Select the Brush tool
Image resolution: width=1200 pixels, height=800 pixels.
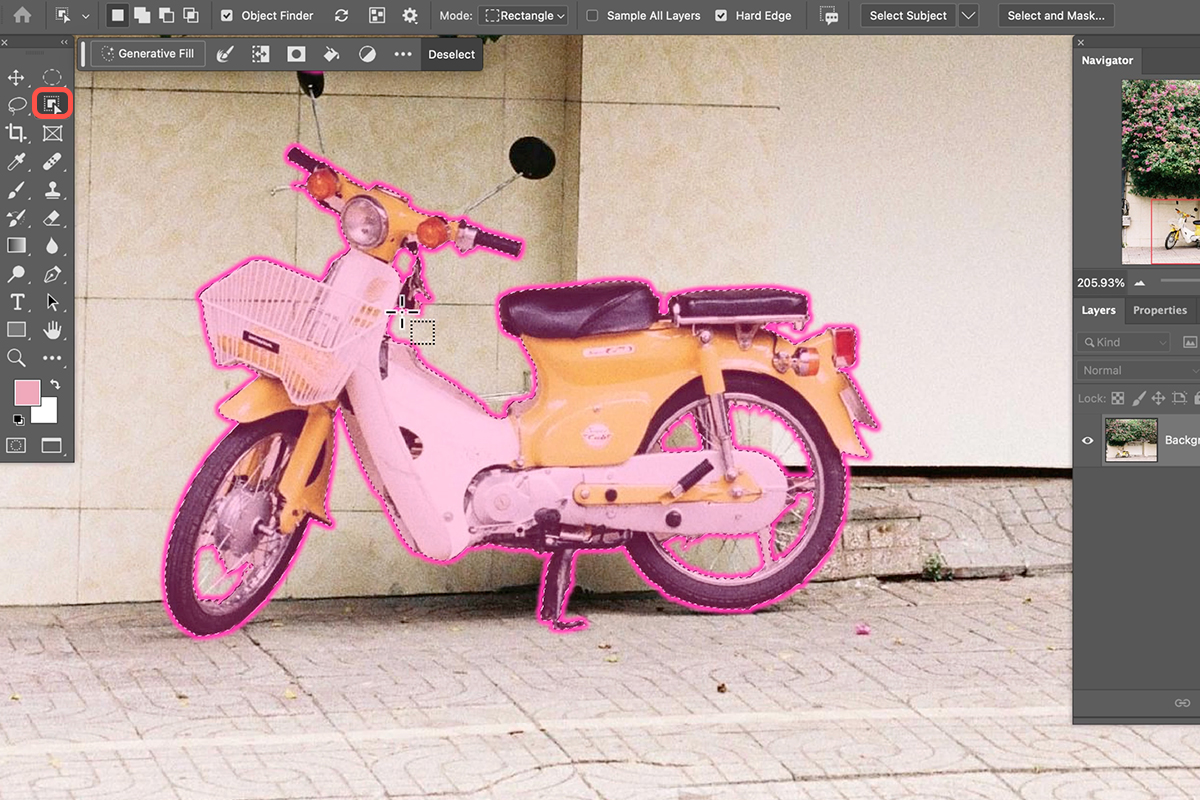[x=16, y=189]
